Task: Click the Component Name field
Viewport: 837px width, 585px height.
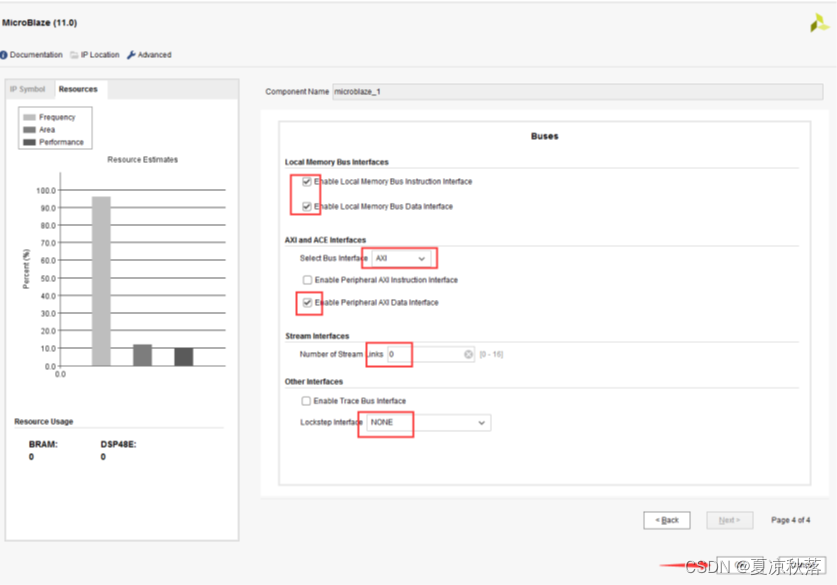Action: click(578, 92)
